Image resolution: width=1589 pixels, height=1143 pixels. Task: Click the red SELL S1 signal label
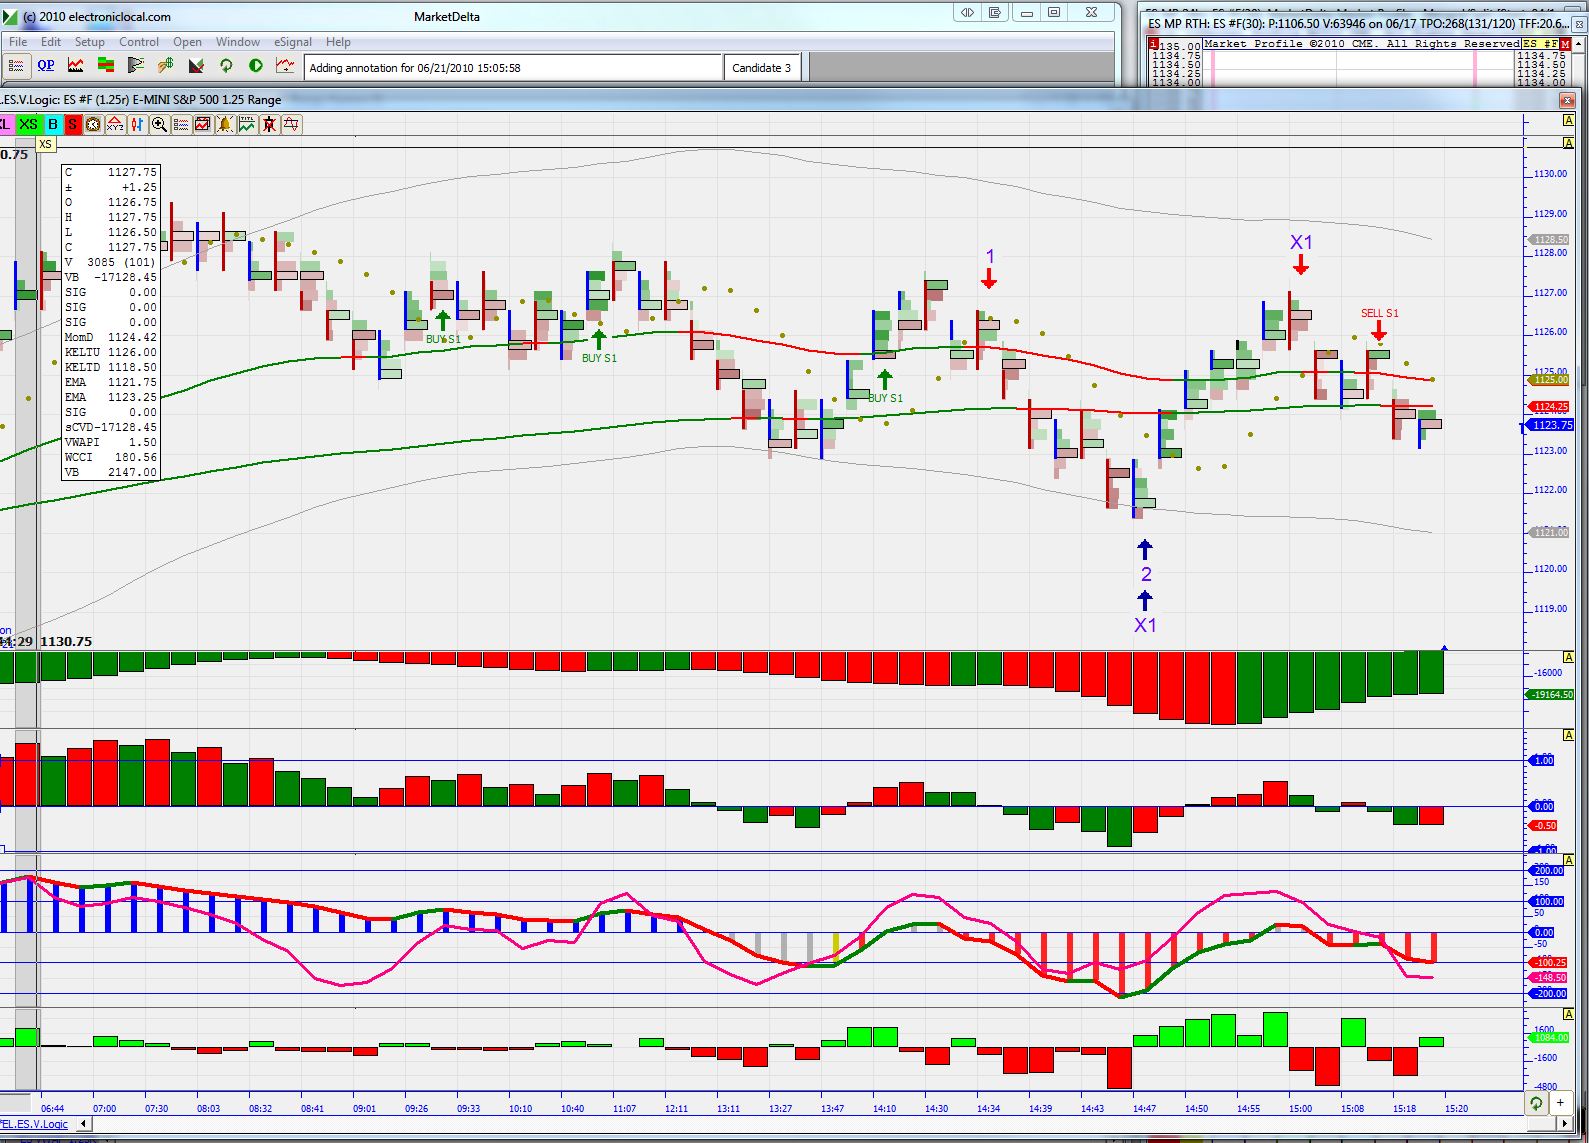pyautogui.click(x=1379, y=313)
